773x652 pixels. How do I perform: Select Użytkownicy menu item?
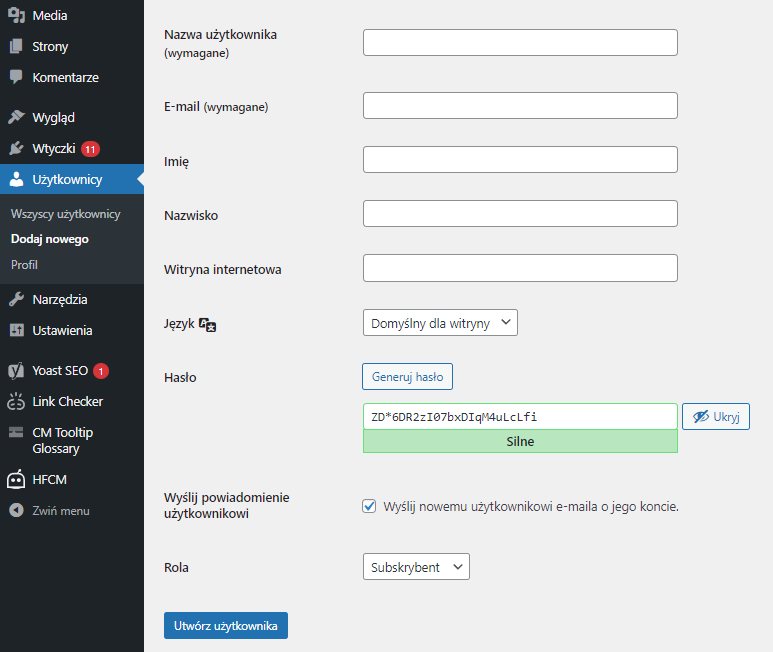click(72, 179)
